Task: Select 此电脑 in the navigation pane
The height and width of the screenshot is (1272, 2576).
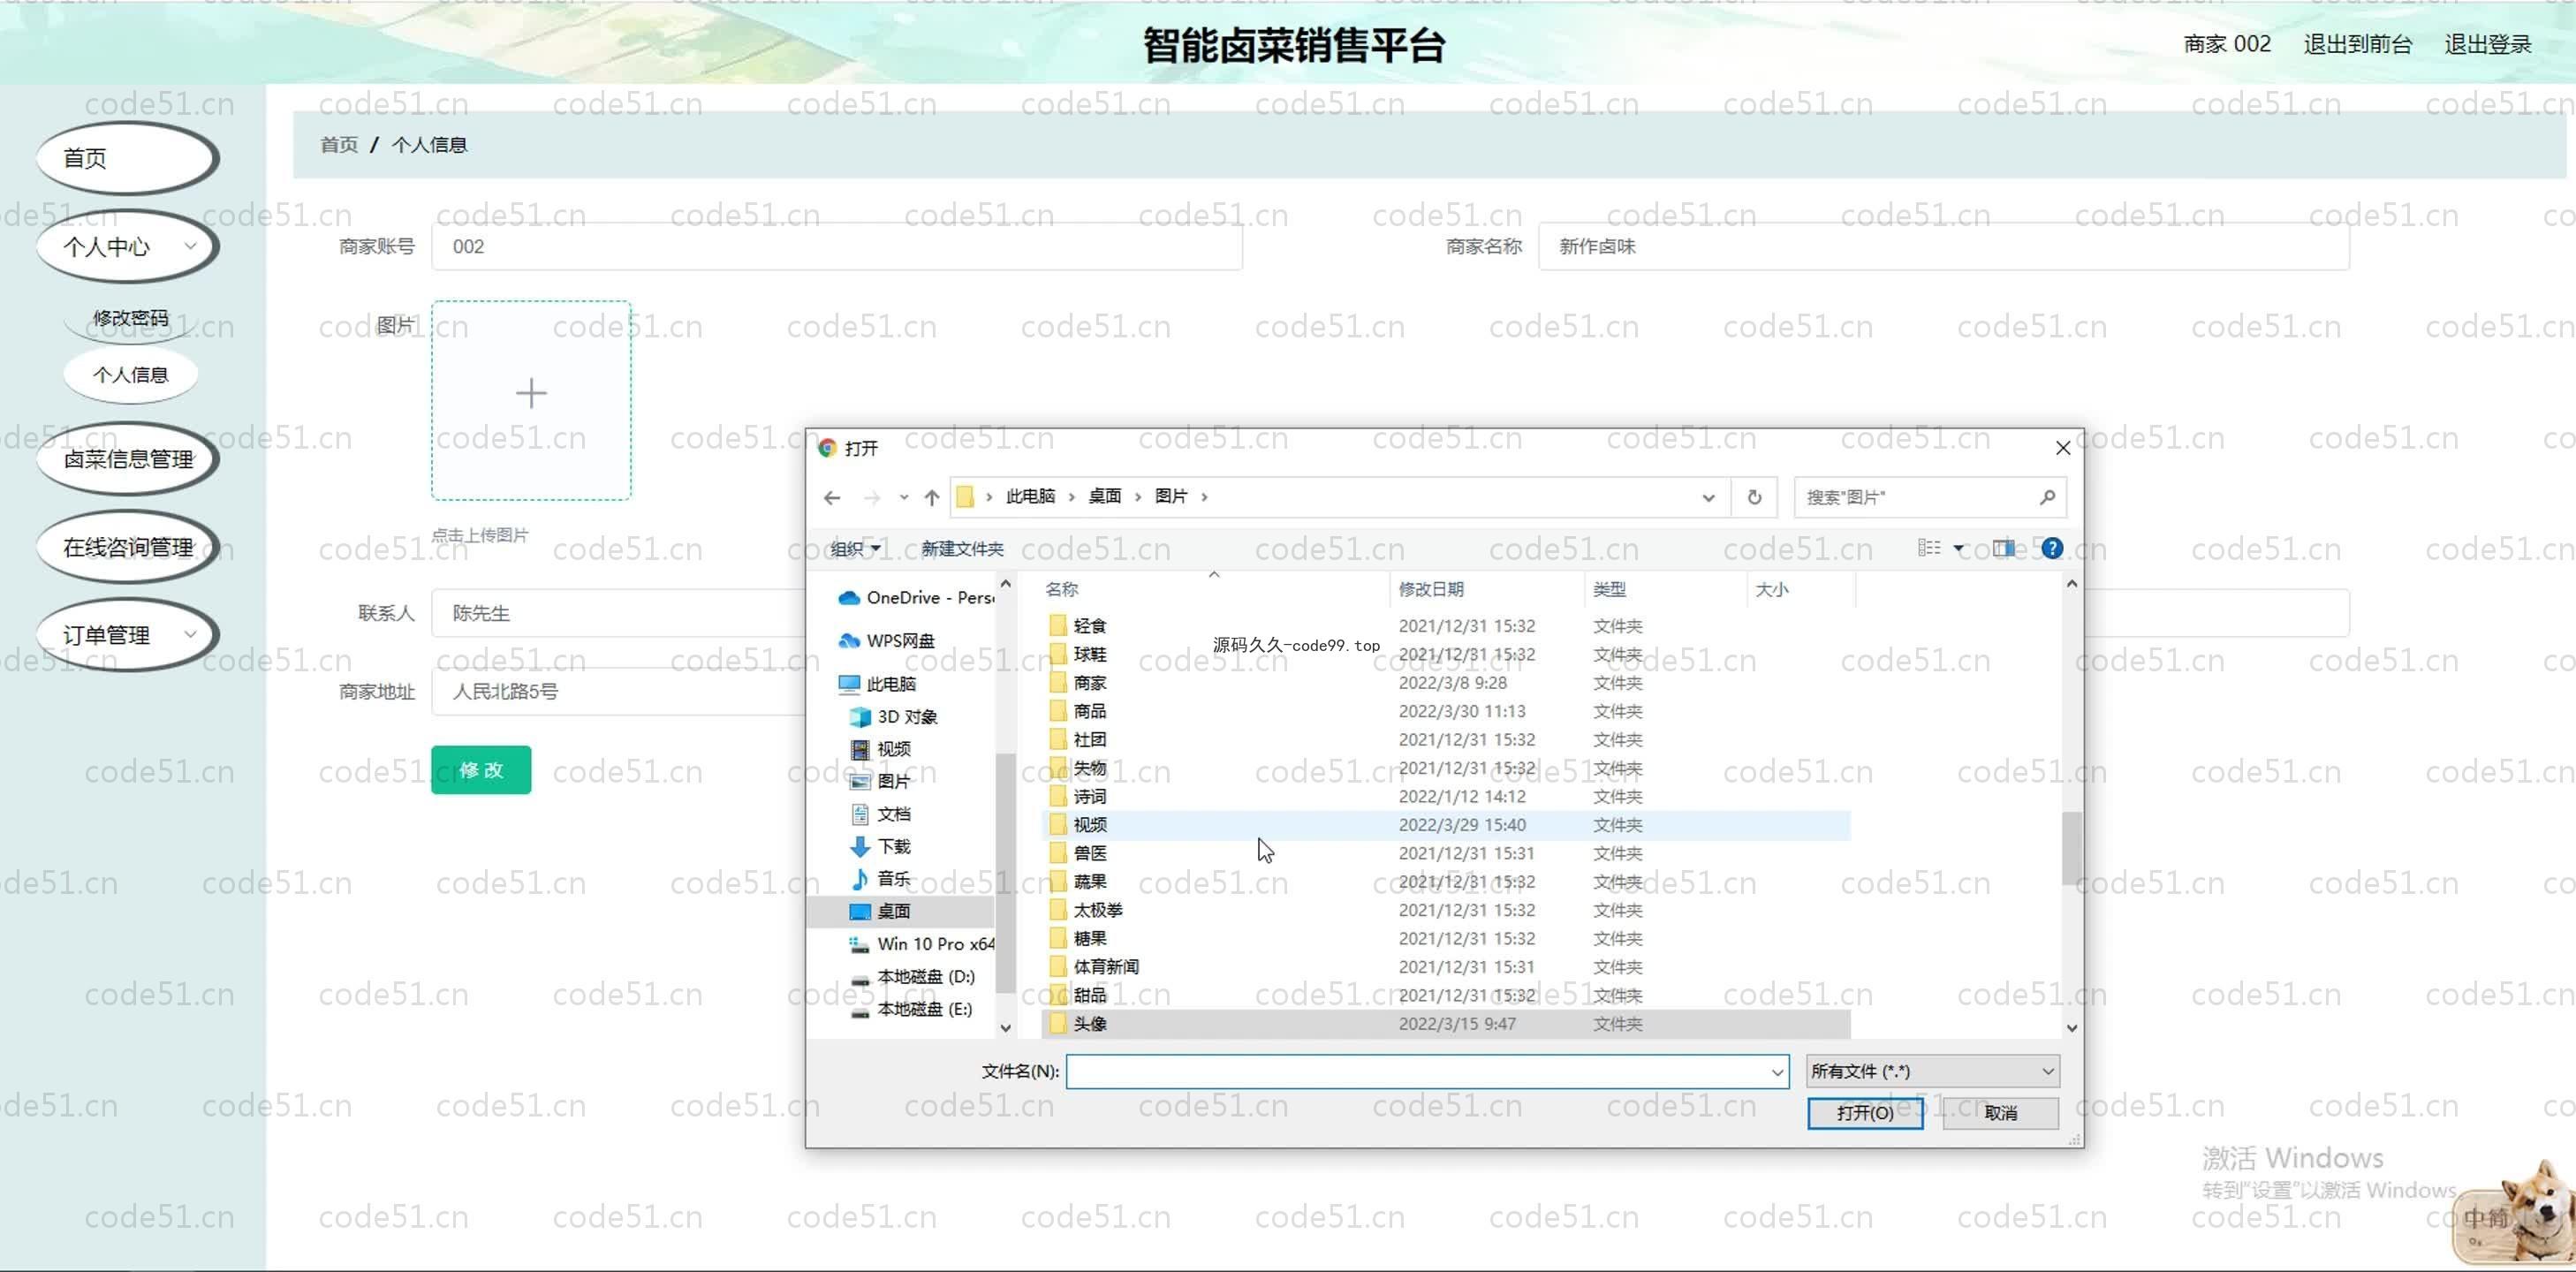Action: (878, 684)
